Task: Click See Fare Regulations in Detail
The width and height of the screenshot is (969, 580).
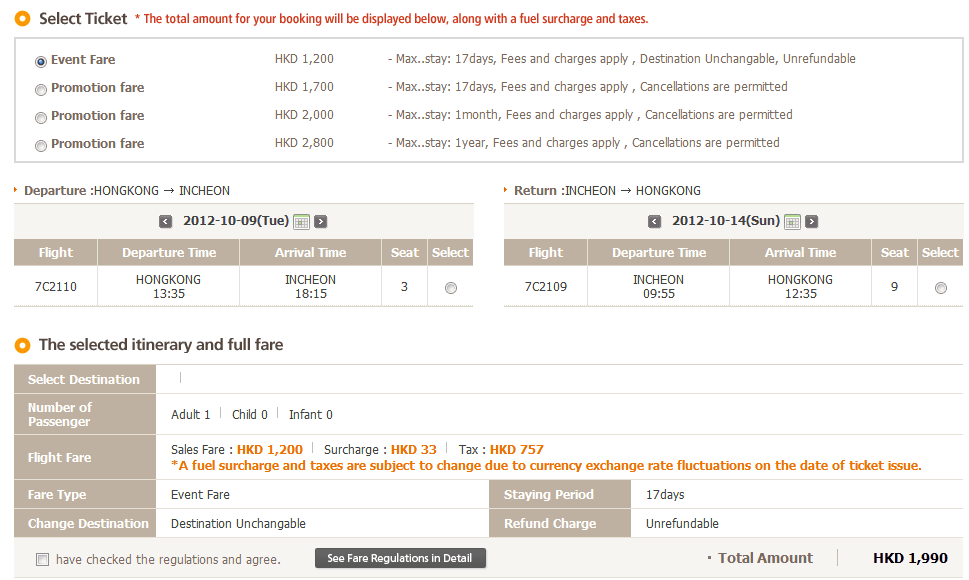Action: tap(400, 558)
